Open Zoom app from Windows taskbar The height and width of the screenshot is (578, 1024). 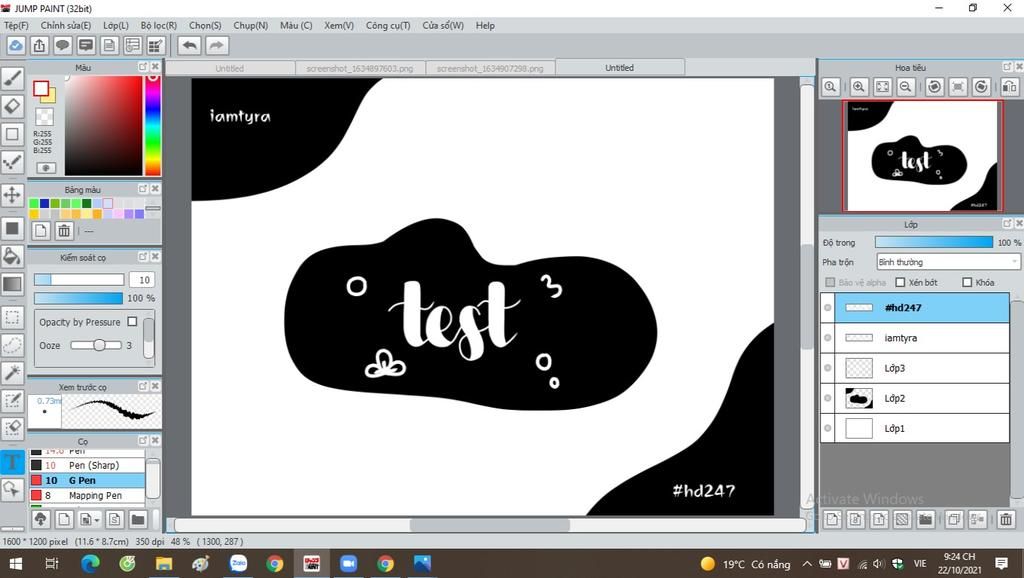click(348, 563)
